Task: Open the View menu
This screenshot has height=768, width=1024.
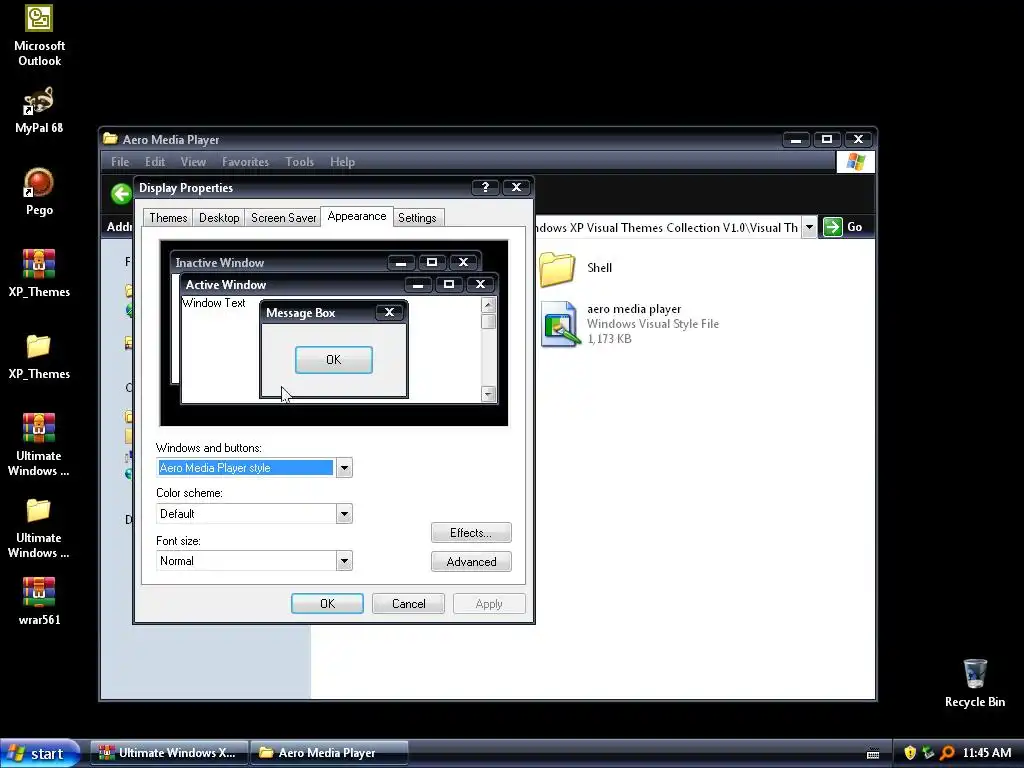Action: coord(193,162)
